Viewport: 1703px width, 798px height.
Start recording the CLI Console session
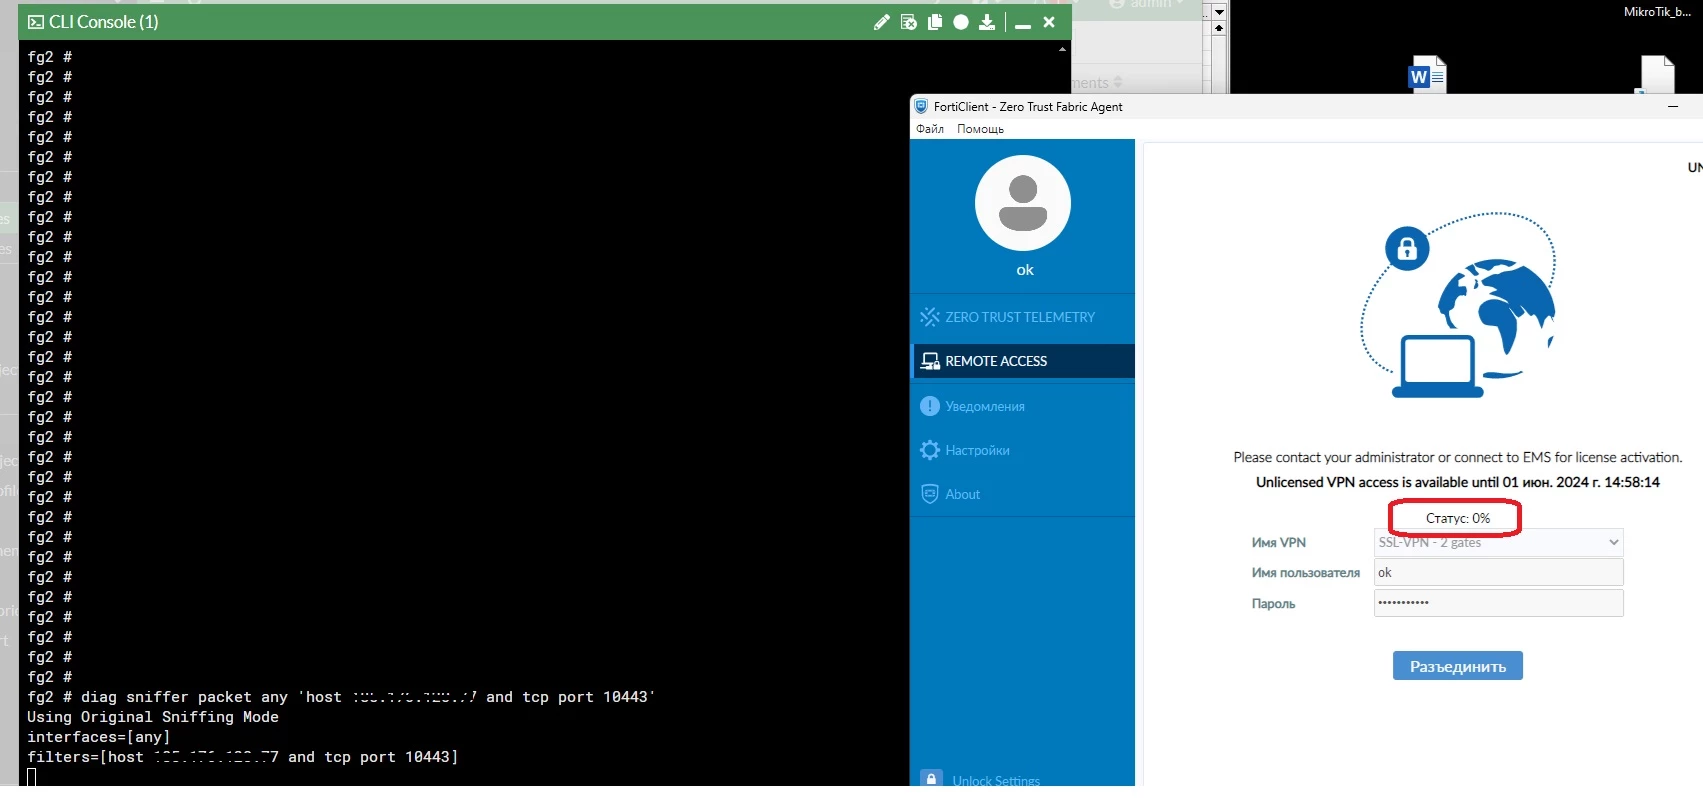(961, 22)
